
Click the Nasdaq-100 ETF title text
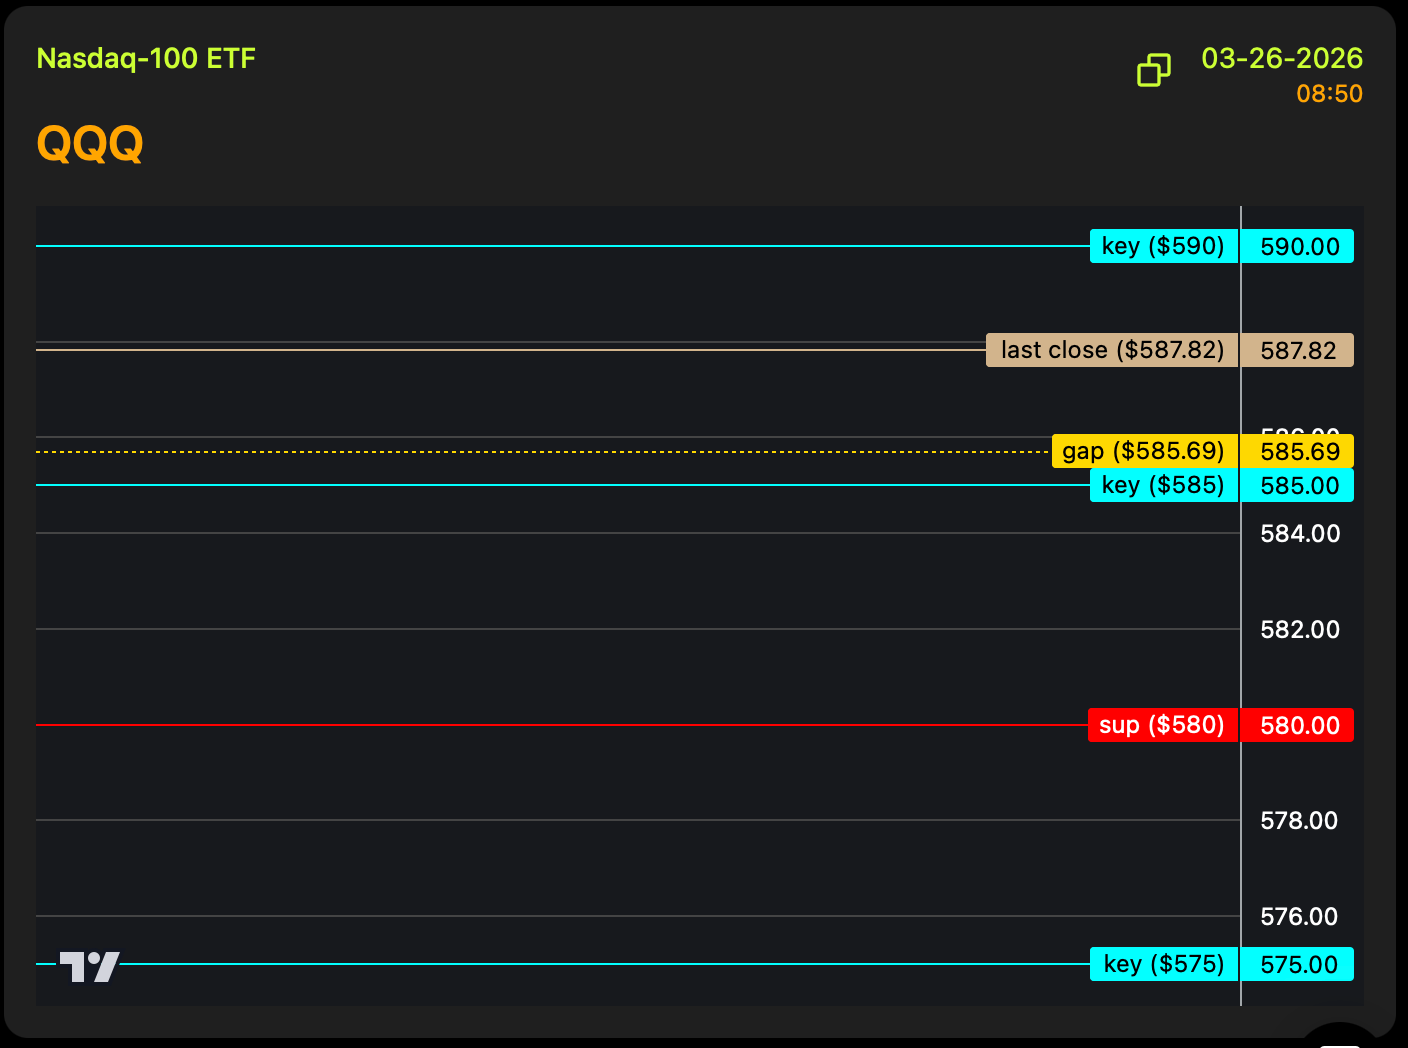pyautogui.click(x=146, y=58)
